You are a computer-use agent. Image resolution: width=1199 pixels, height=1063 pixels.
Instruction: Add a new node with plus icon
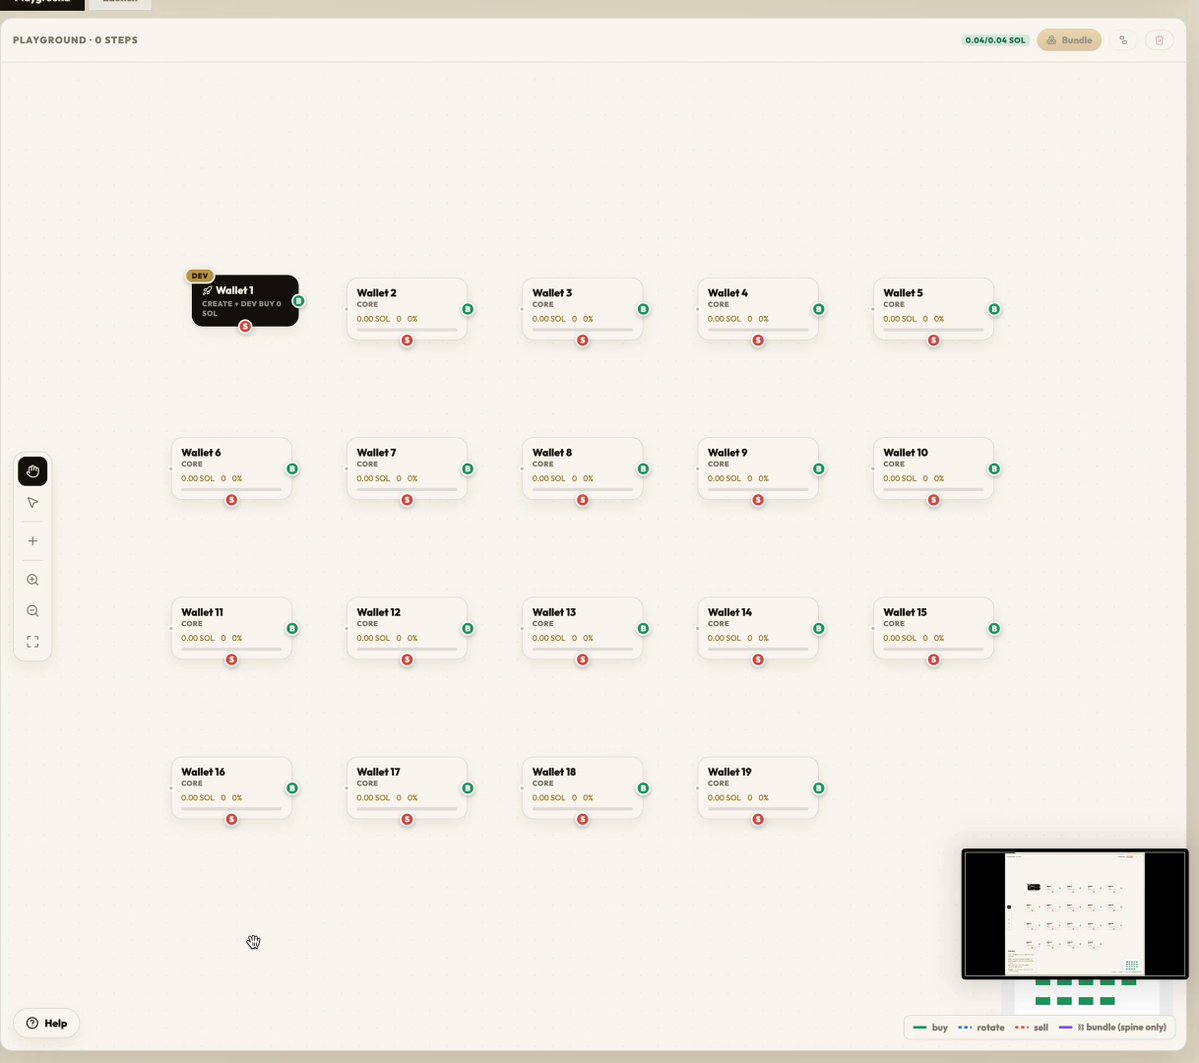click(32, 541)
